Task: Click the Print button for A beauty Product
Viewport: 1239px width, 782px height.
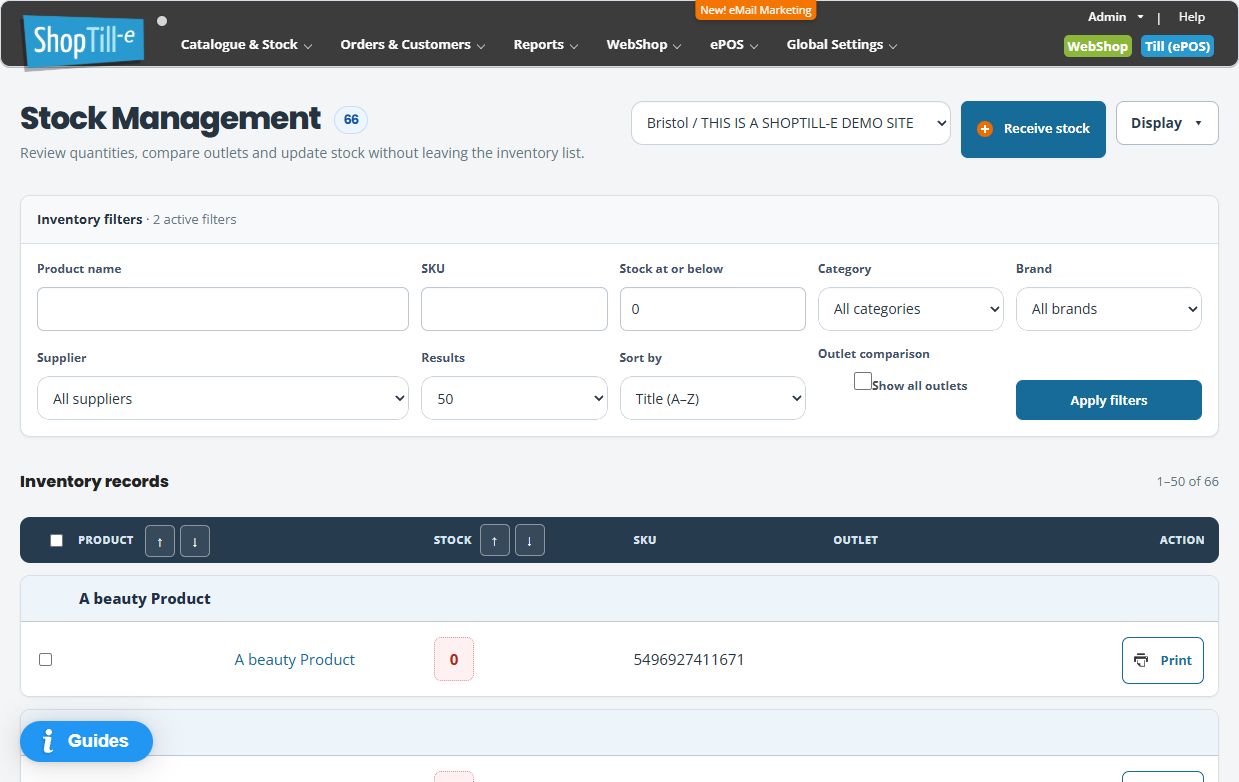Action: click(x=1163, y=660)
